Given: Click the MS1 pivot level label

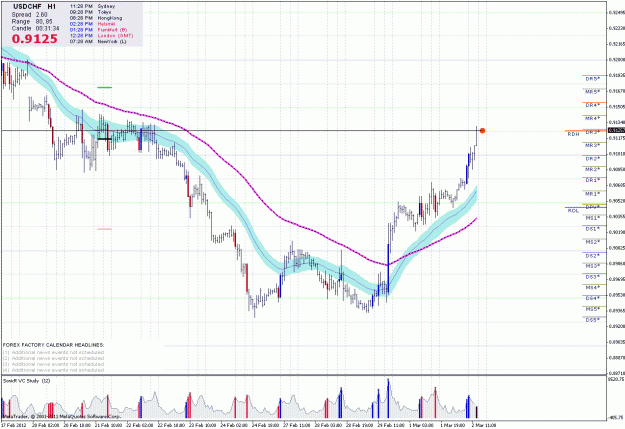Looking at the screenshot, I should [593, 218].
